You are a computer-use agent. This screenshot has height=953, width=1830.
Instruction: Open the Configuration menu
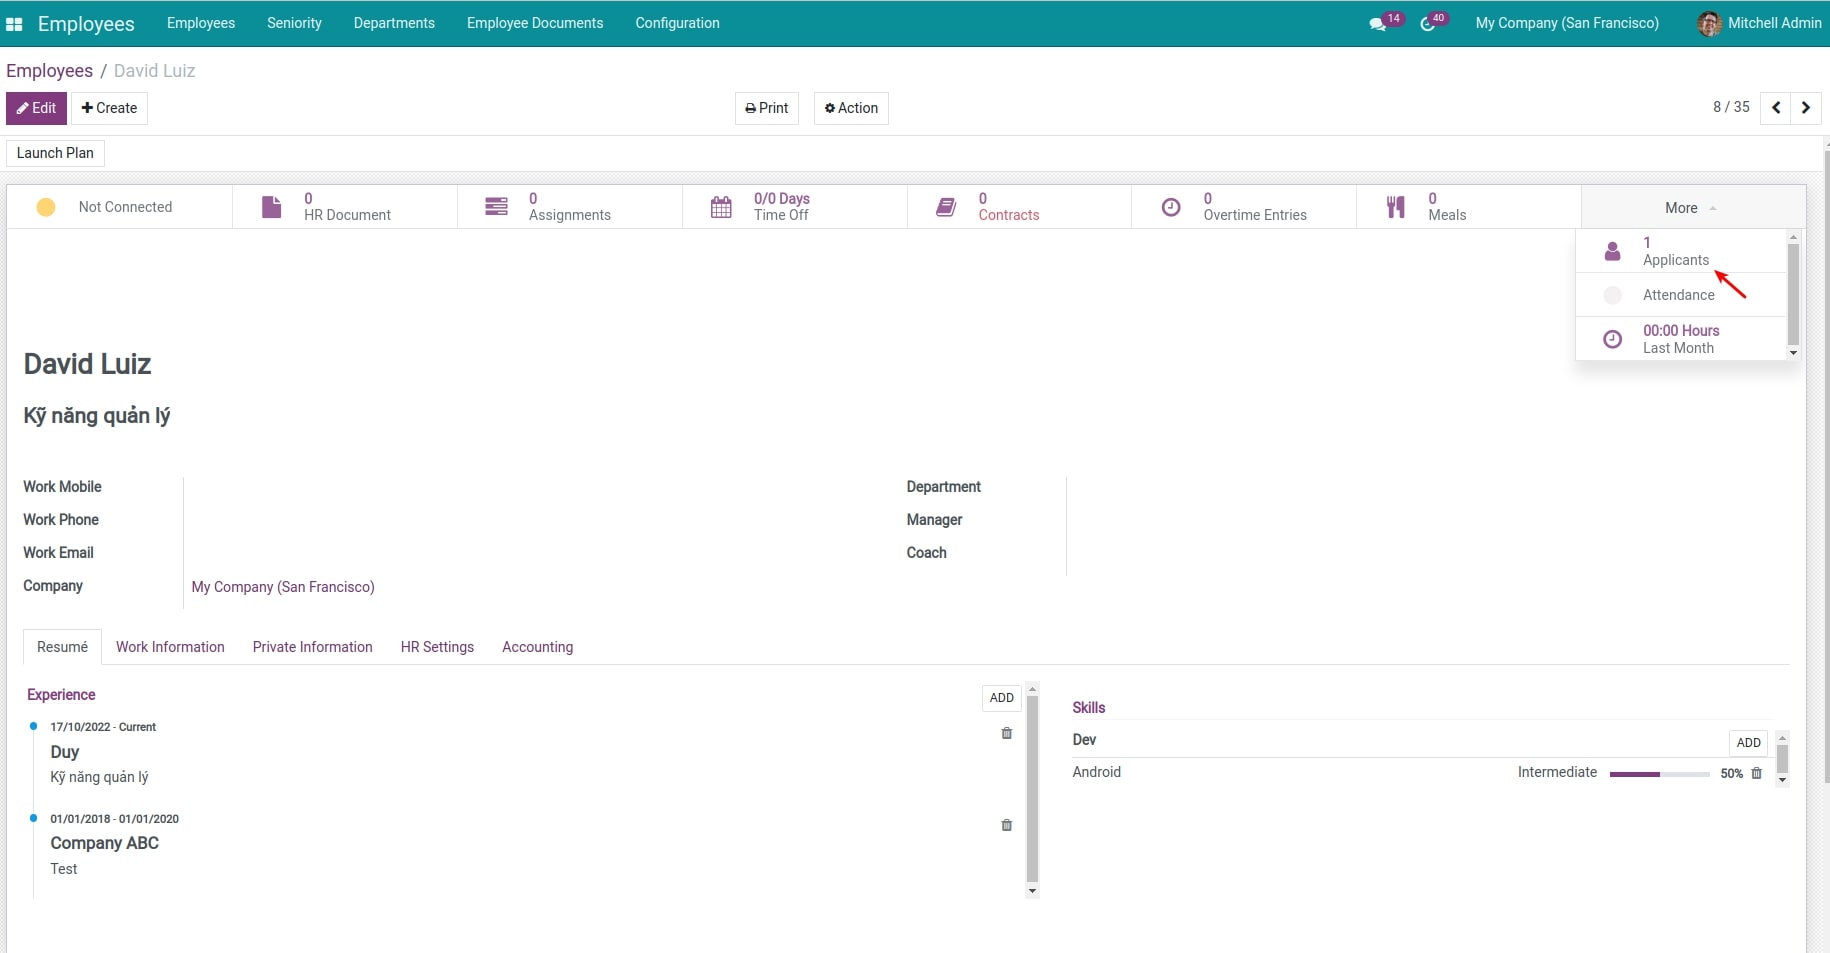point(677,22)
